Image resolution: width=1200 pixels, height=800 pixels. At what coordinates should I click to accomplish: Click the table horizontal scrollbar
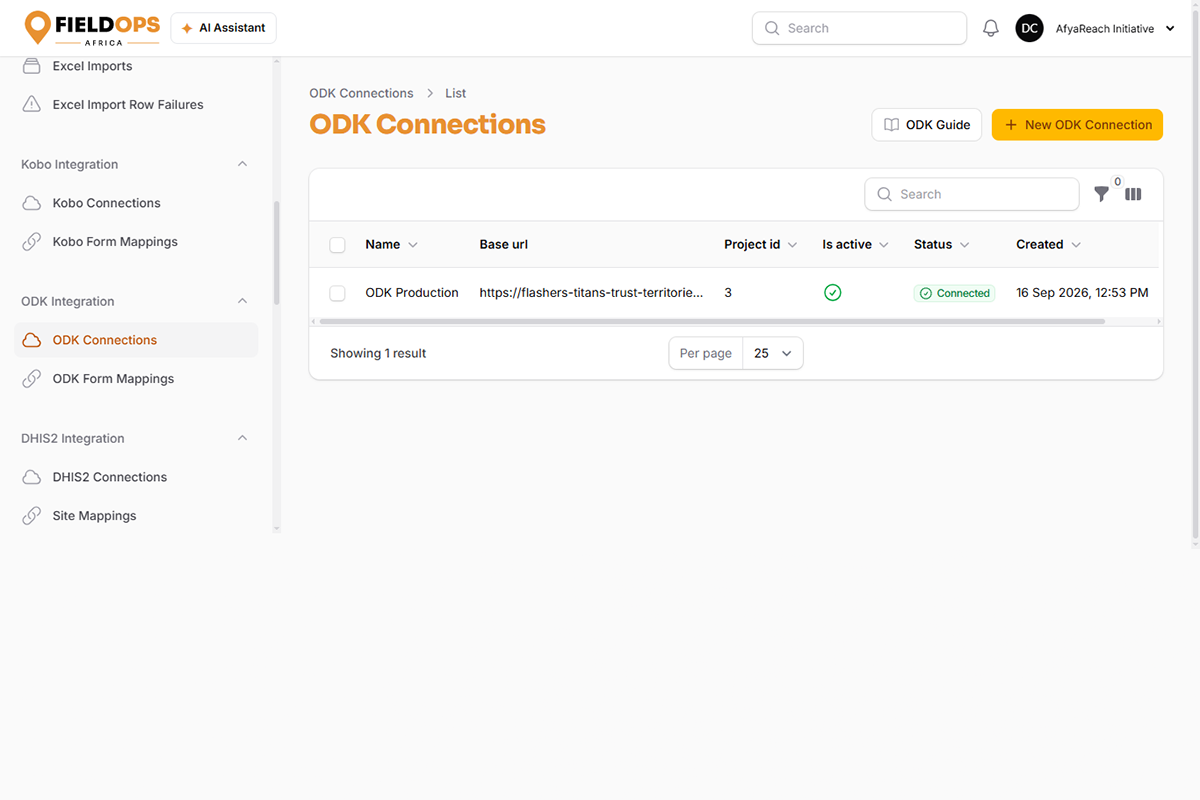711,322
